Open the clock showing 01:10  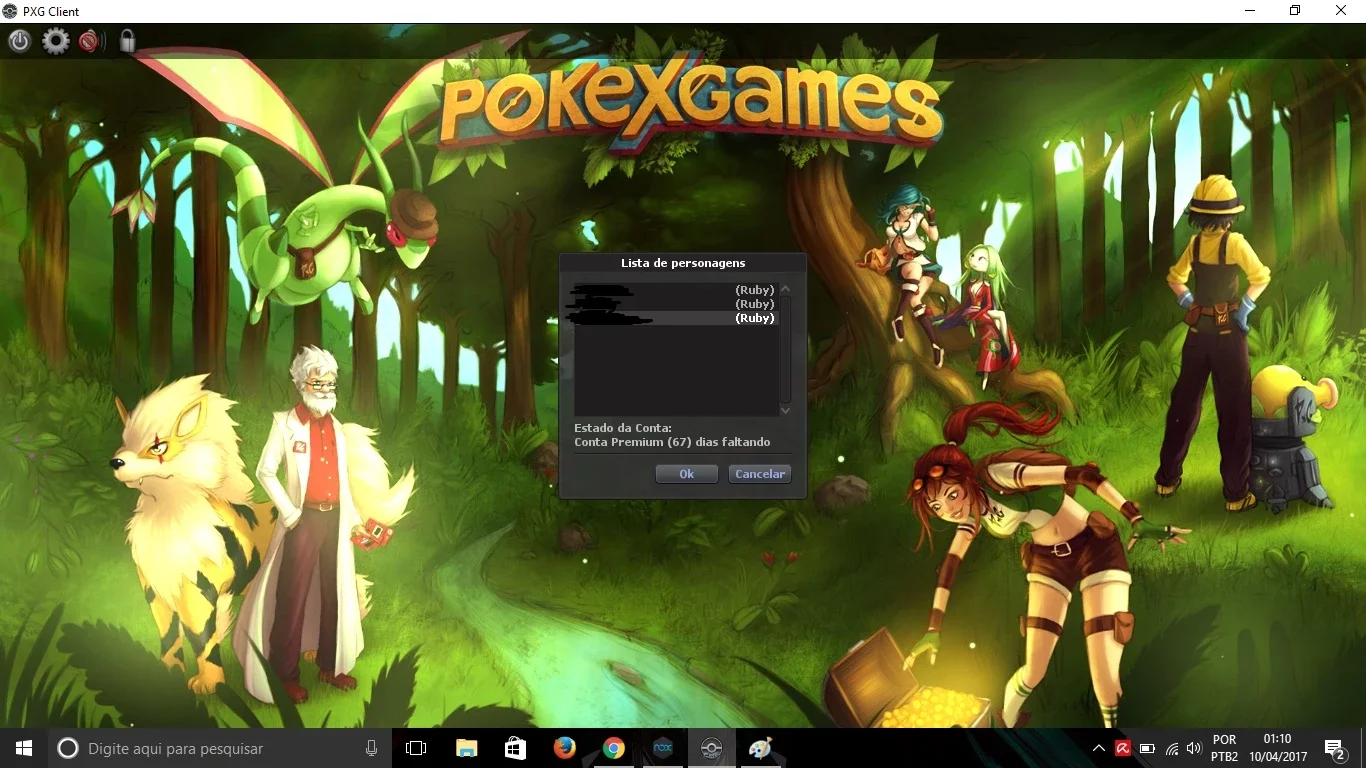point(1278,748)
